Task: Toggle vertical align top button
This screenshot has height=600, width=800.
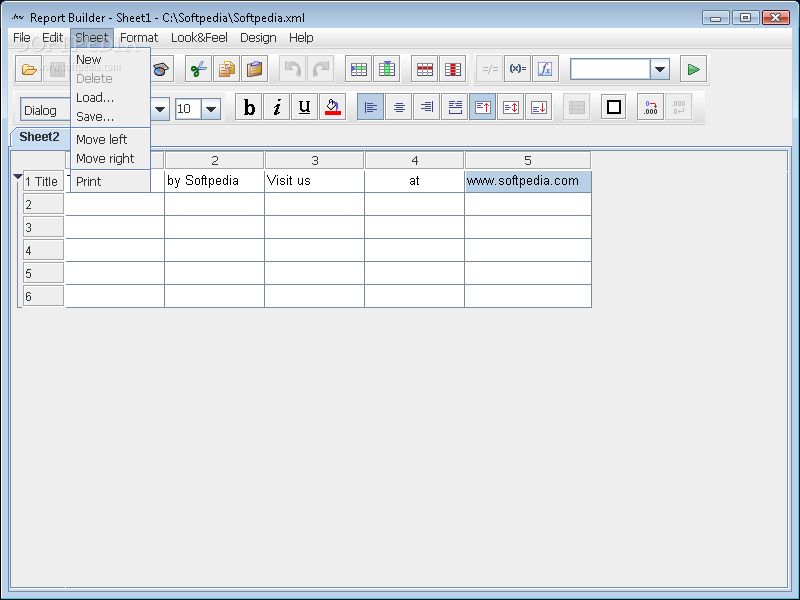Action: coord(483,107)
